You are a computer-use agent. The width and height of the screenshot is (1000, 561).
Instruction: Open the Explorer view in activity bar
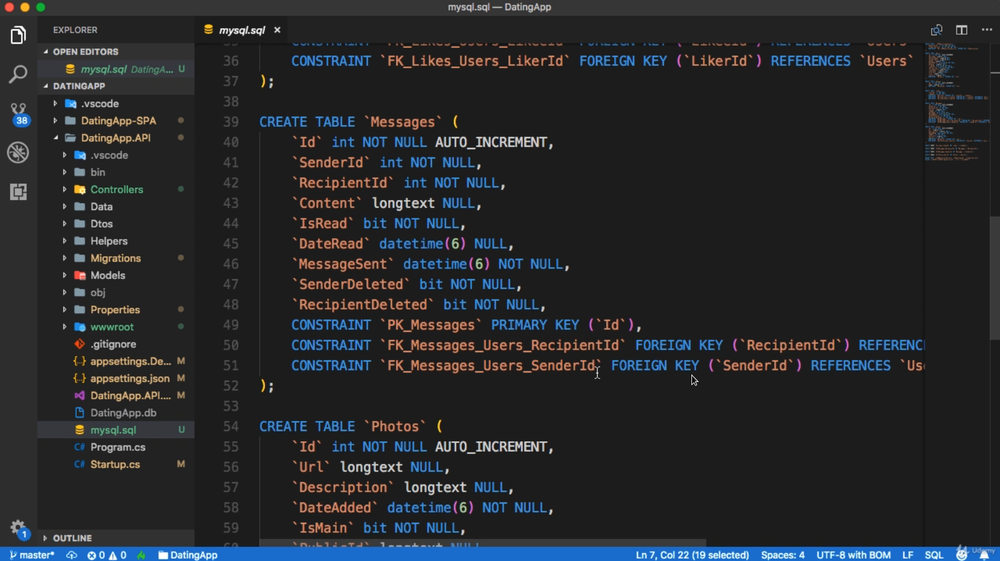pos(18,35)
